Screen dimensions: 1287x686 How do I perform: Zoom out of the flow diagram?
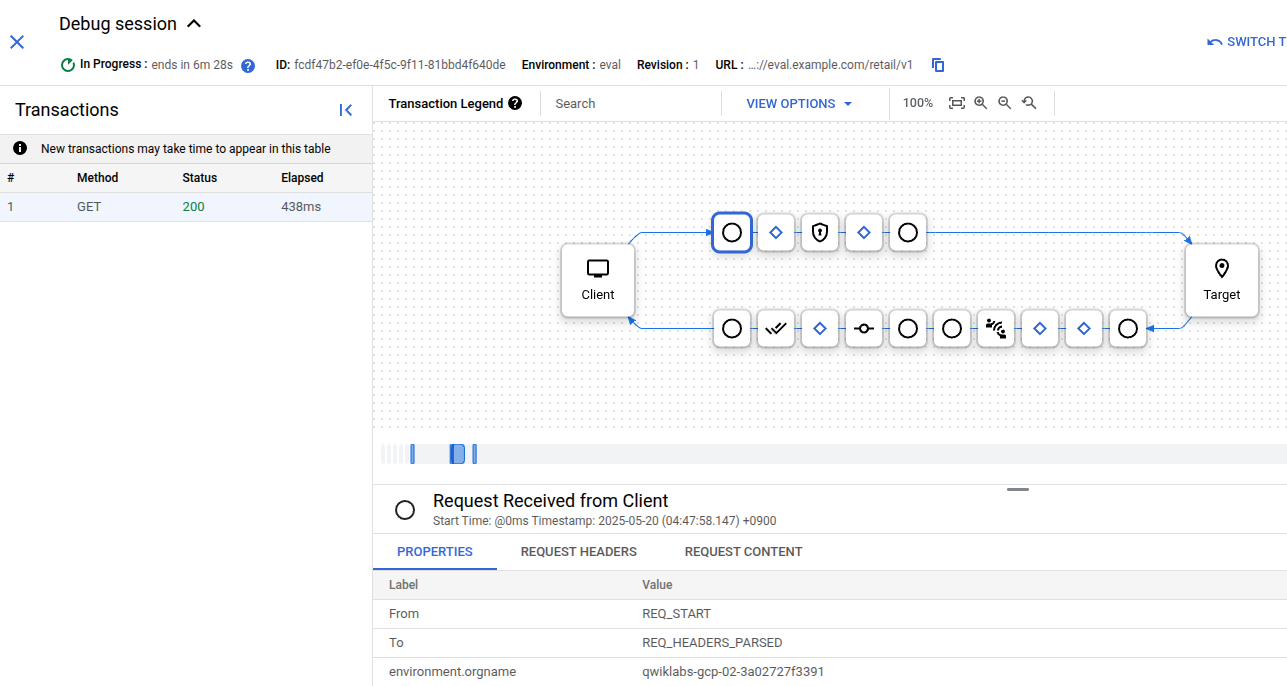pyautogui.click(x=1005, y=103)
